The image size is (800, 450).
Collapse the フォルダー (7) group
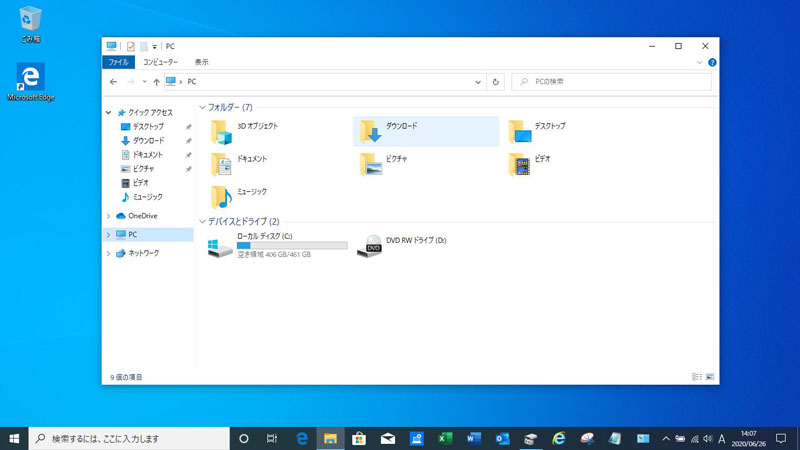(203, 108)
